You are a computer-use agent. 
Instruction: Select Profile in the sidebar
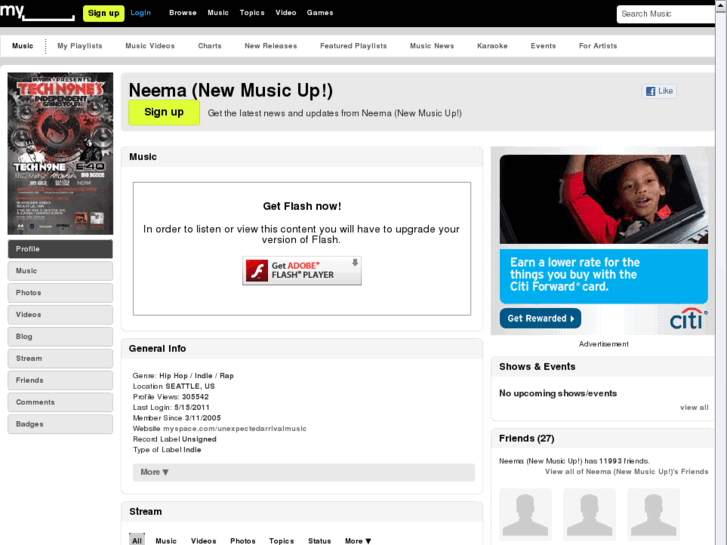point(60,249)
